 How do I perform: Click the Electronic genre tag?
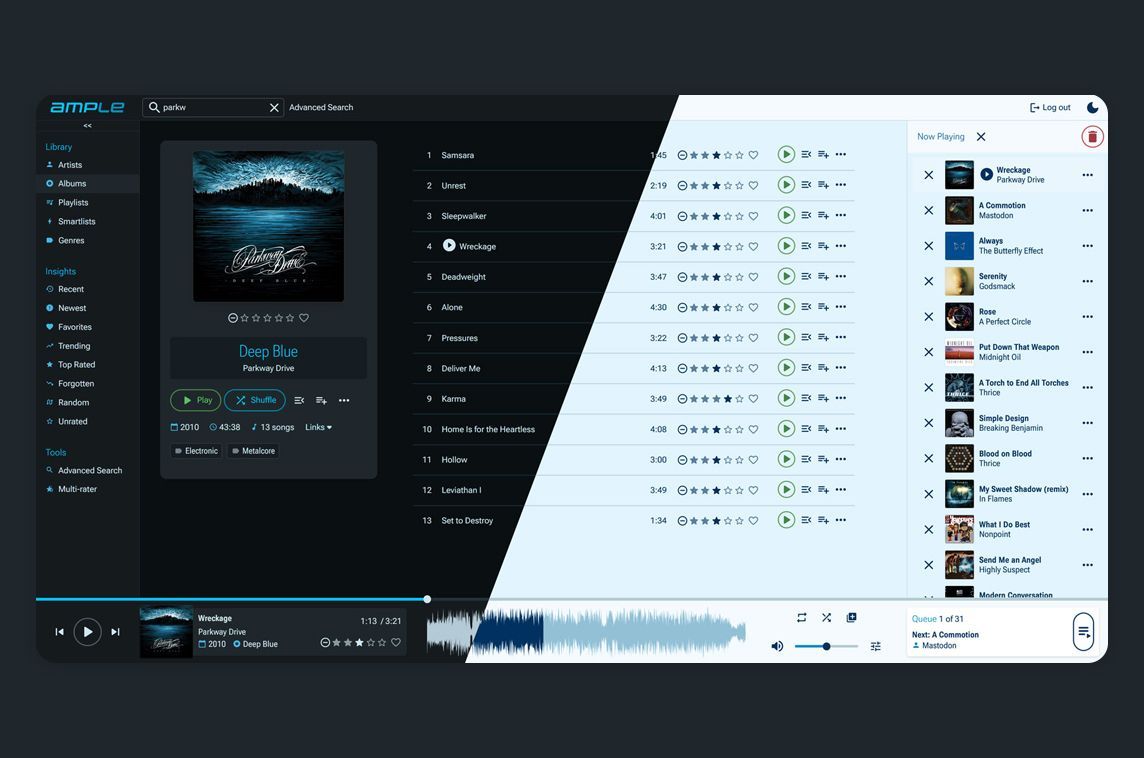(x=196, y=451)
